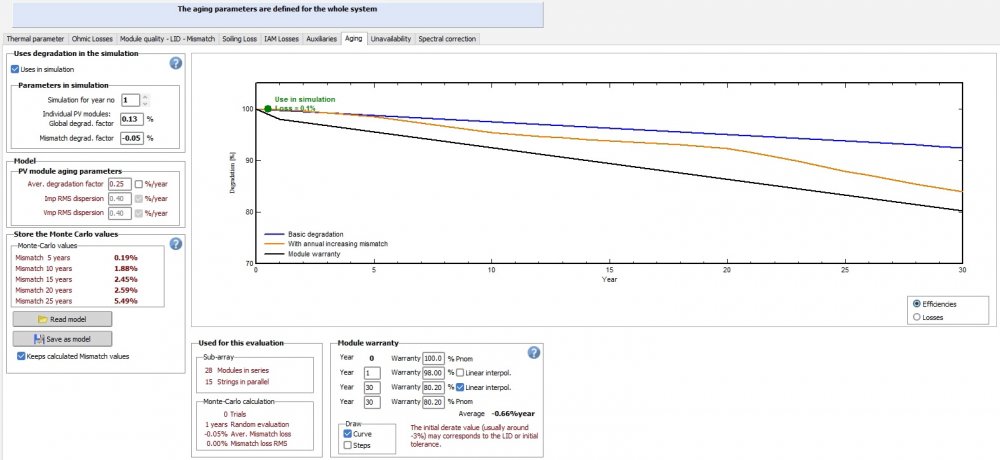Click help icon in Monte Carlo values section

[x=176, y=243]
